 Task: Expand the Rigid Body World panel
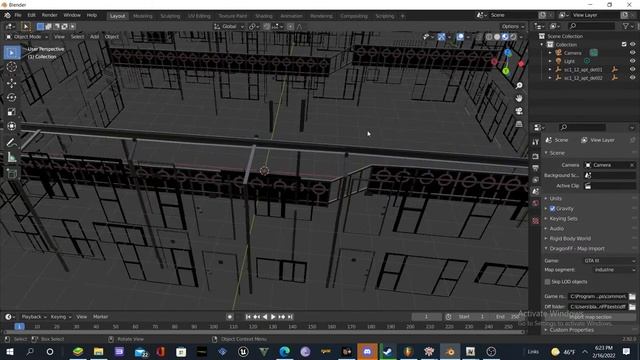[570, 238]
